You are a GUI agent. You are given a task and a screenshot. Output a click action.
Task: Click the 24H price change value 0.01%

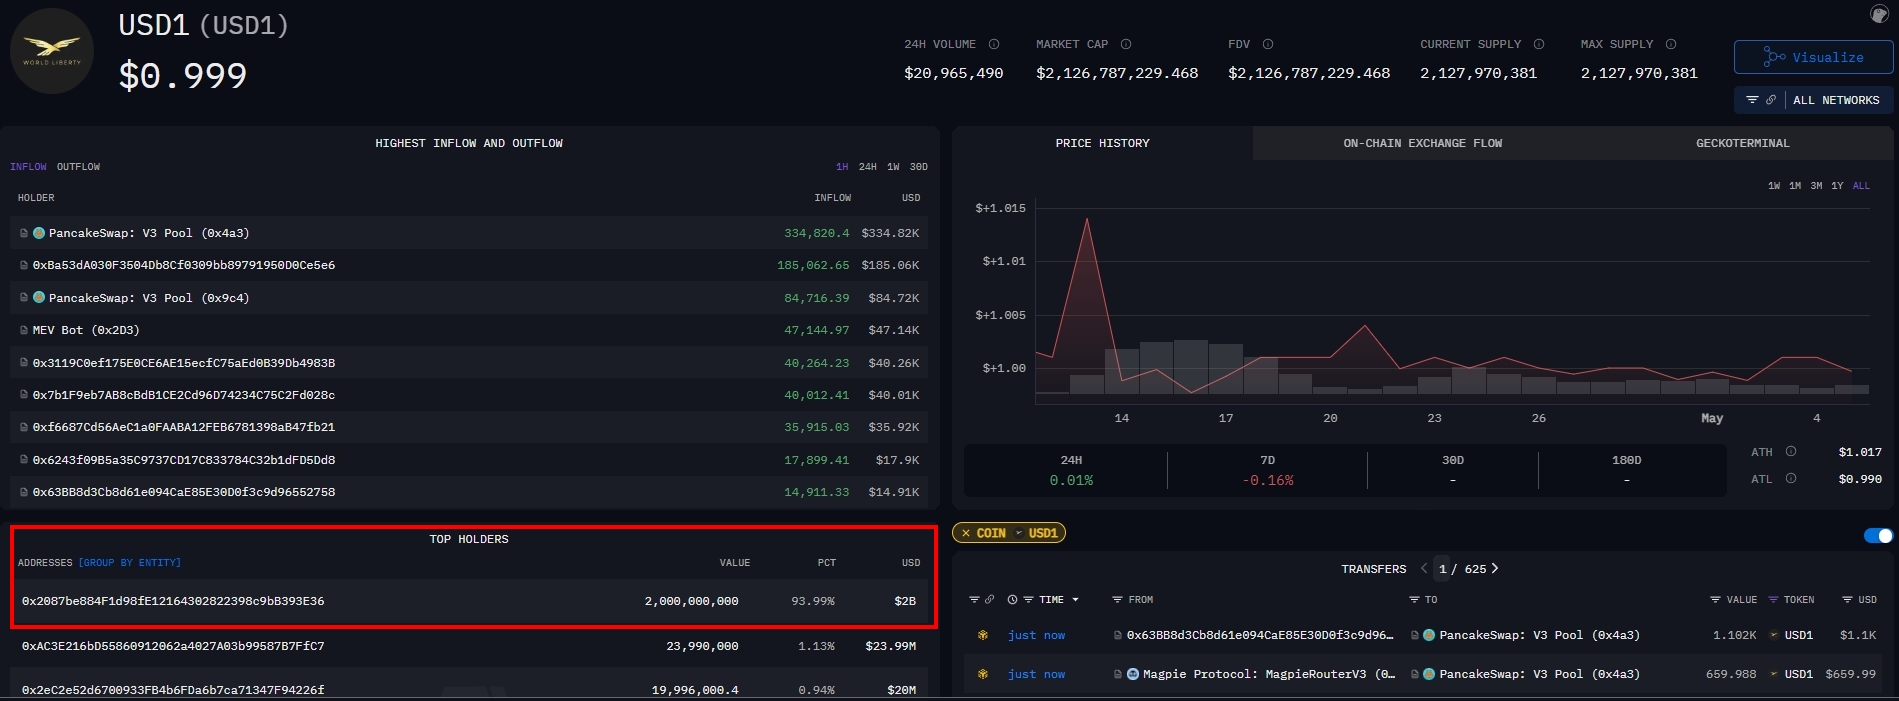[x=1071, y=480]
